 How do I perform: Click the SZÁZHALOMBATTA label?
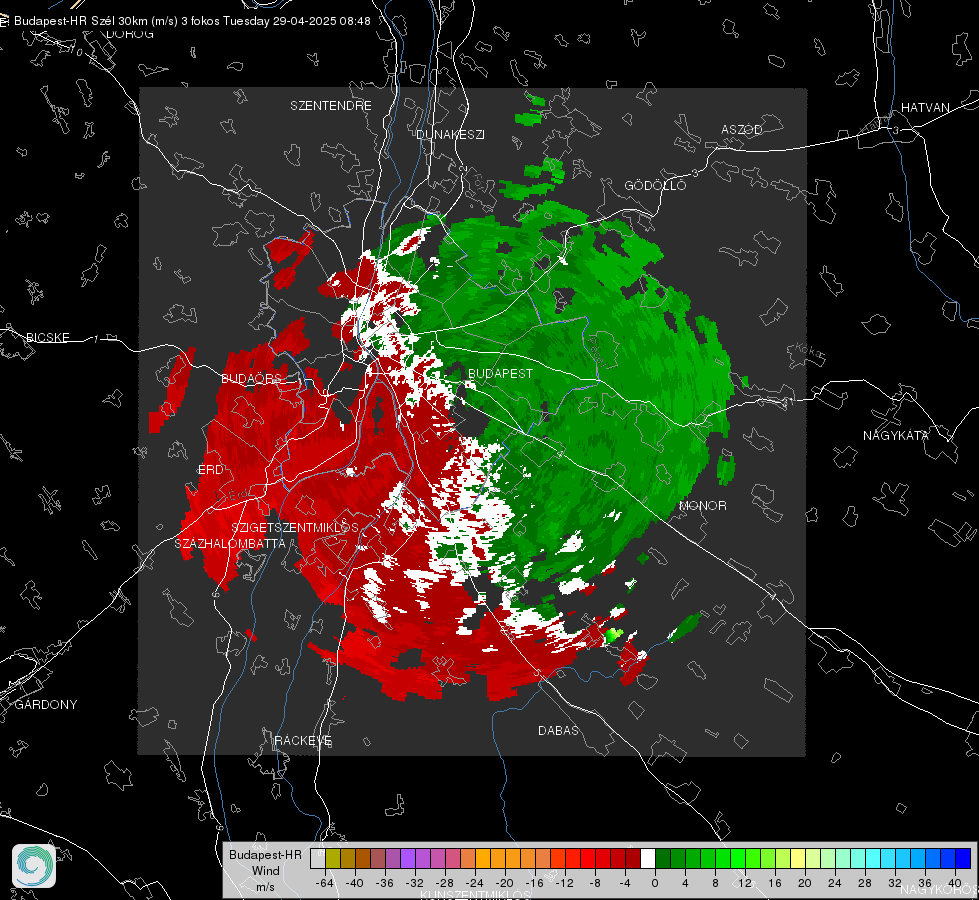point(230,543)
